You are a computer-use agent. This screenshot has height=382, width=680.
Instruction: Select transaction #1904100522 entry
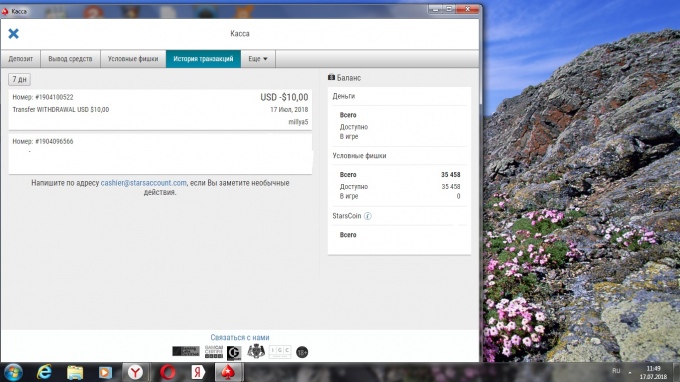160,110
